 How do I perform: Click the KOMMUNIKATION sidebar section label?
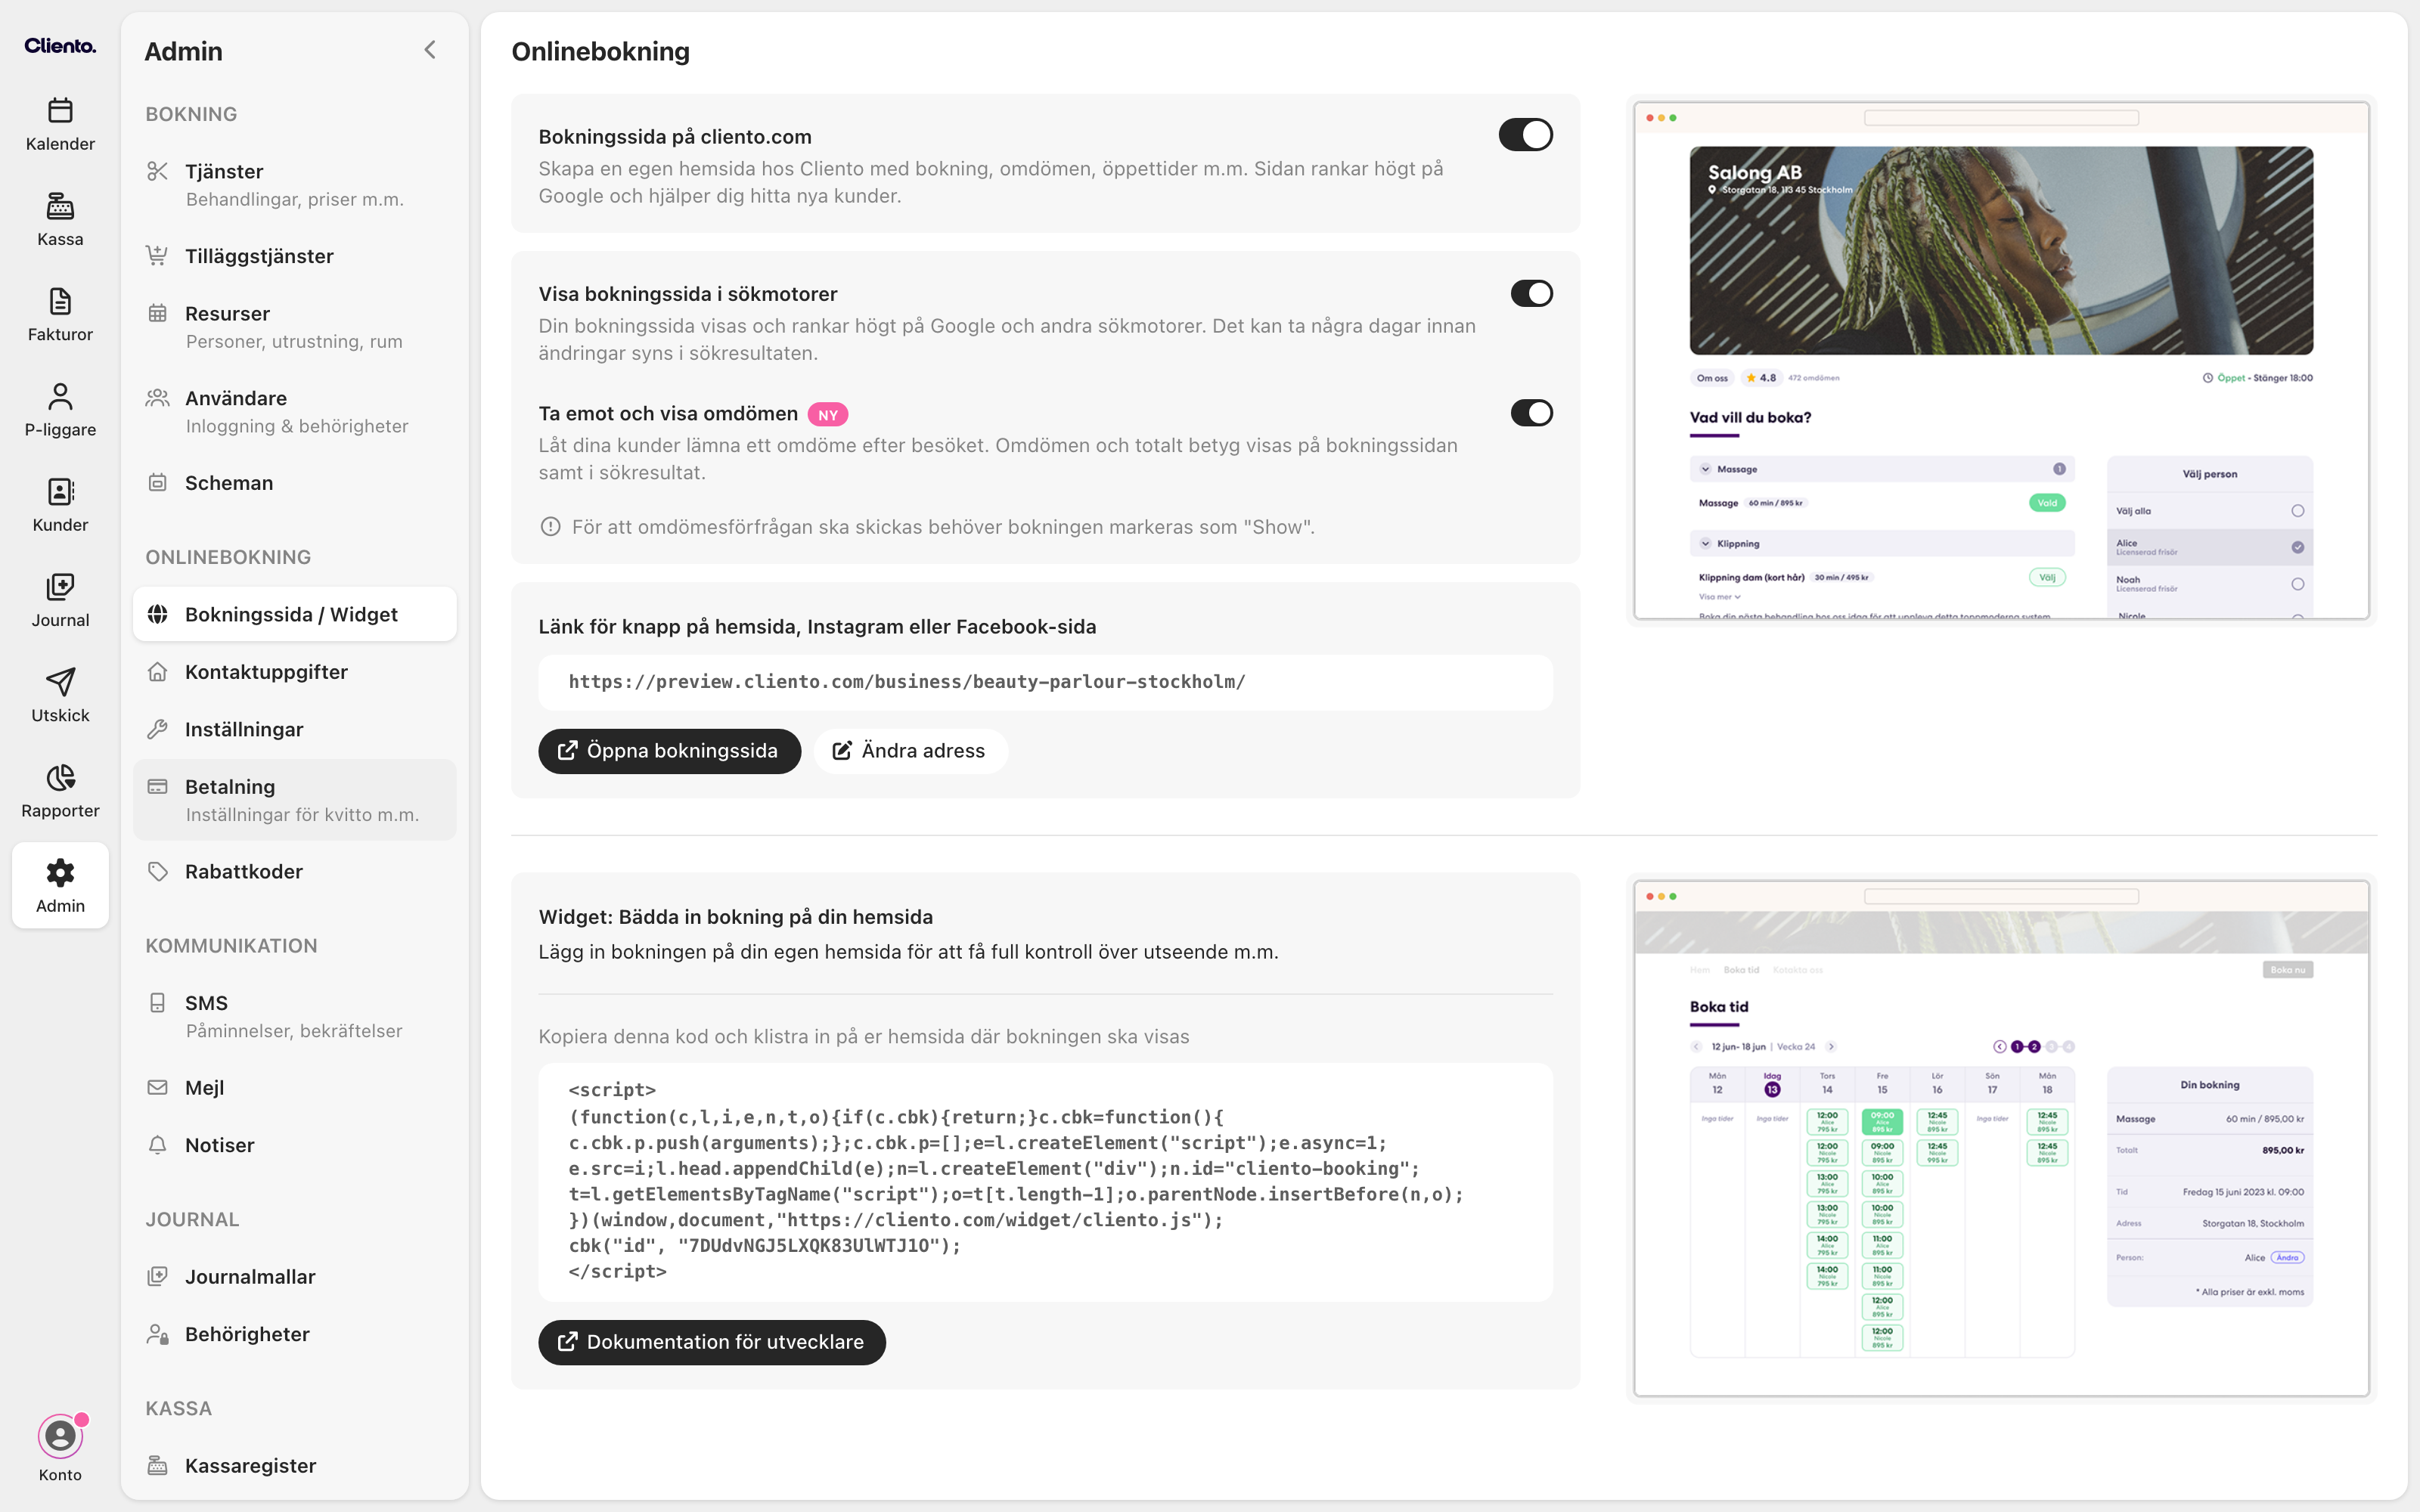coord(231,946)
